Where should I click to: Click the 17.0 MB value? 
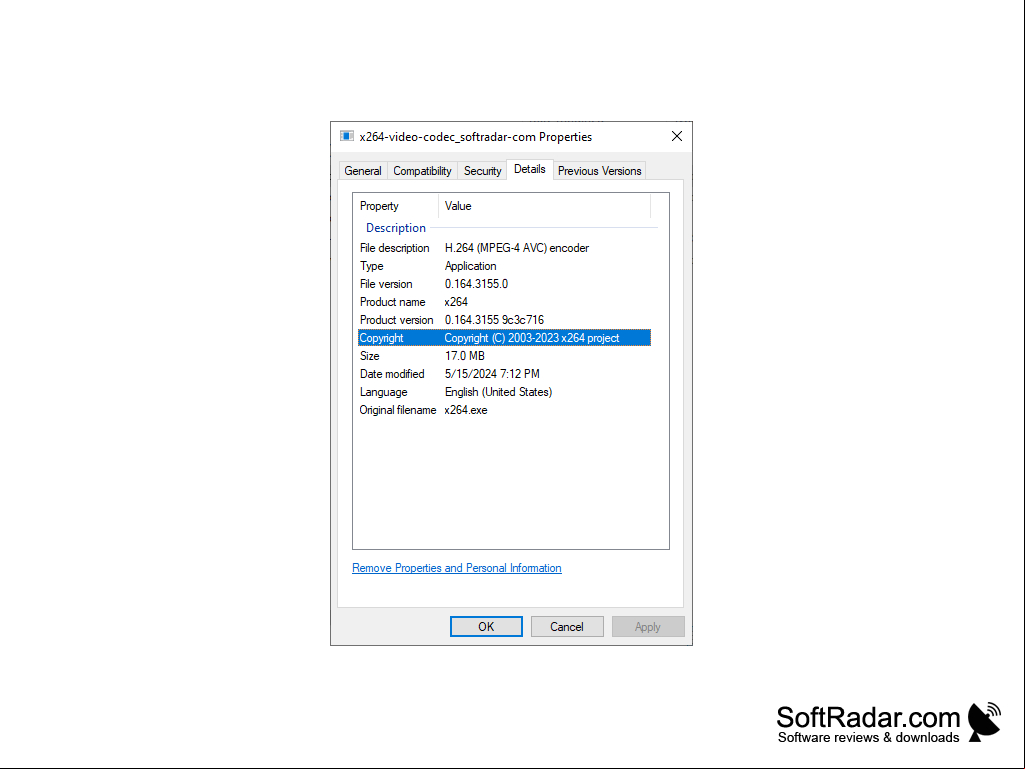coord(465,356)
